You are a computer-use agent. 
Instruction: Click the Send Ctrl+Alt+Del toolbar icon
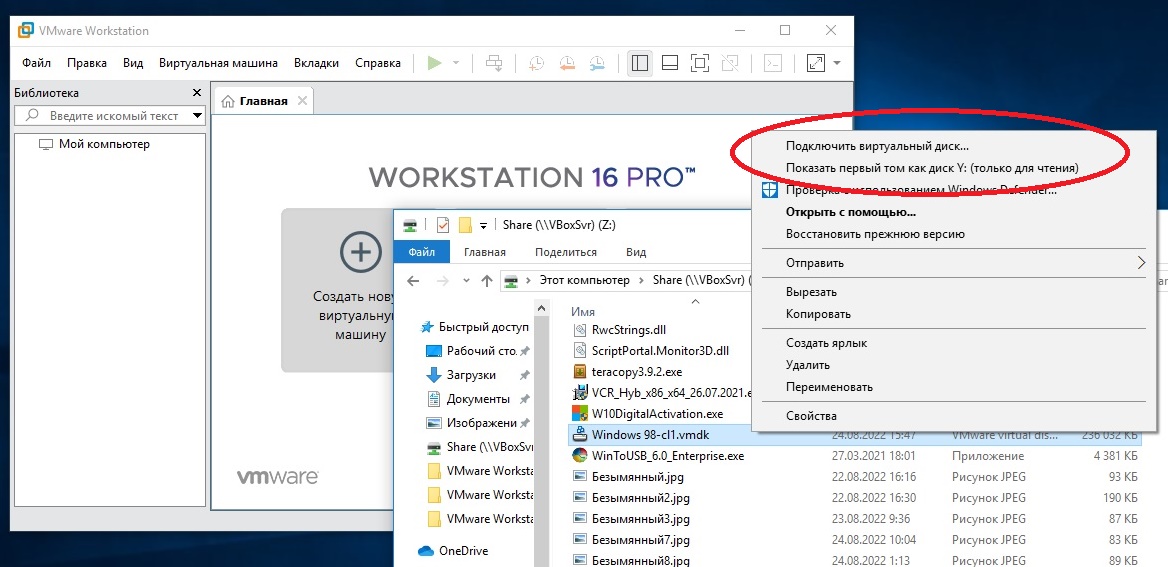tap(495, 63)
